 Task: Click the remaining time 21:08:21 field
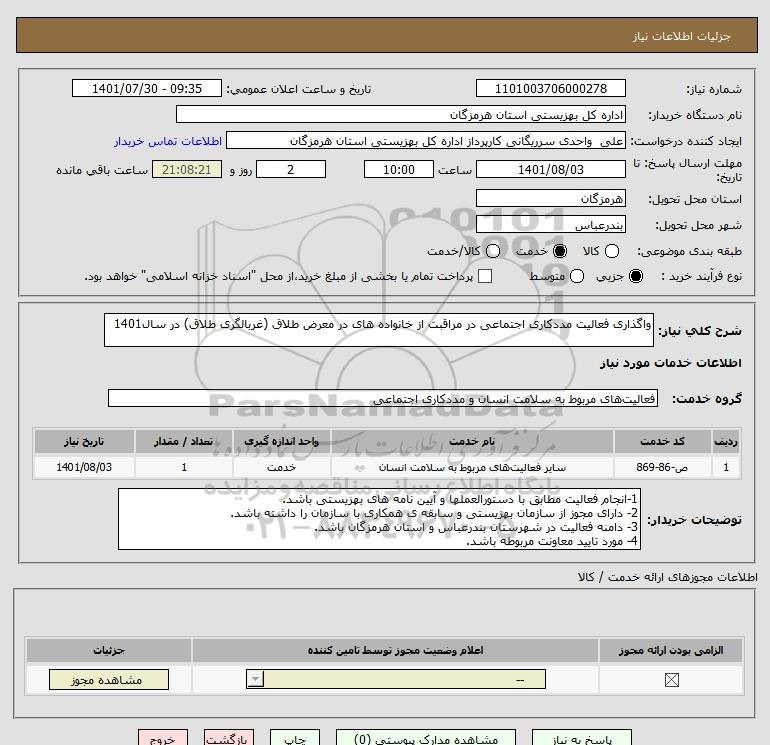coord(187,169)
